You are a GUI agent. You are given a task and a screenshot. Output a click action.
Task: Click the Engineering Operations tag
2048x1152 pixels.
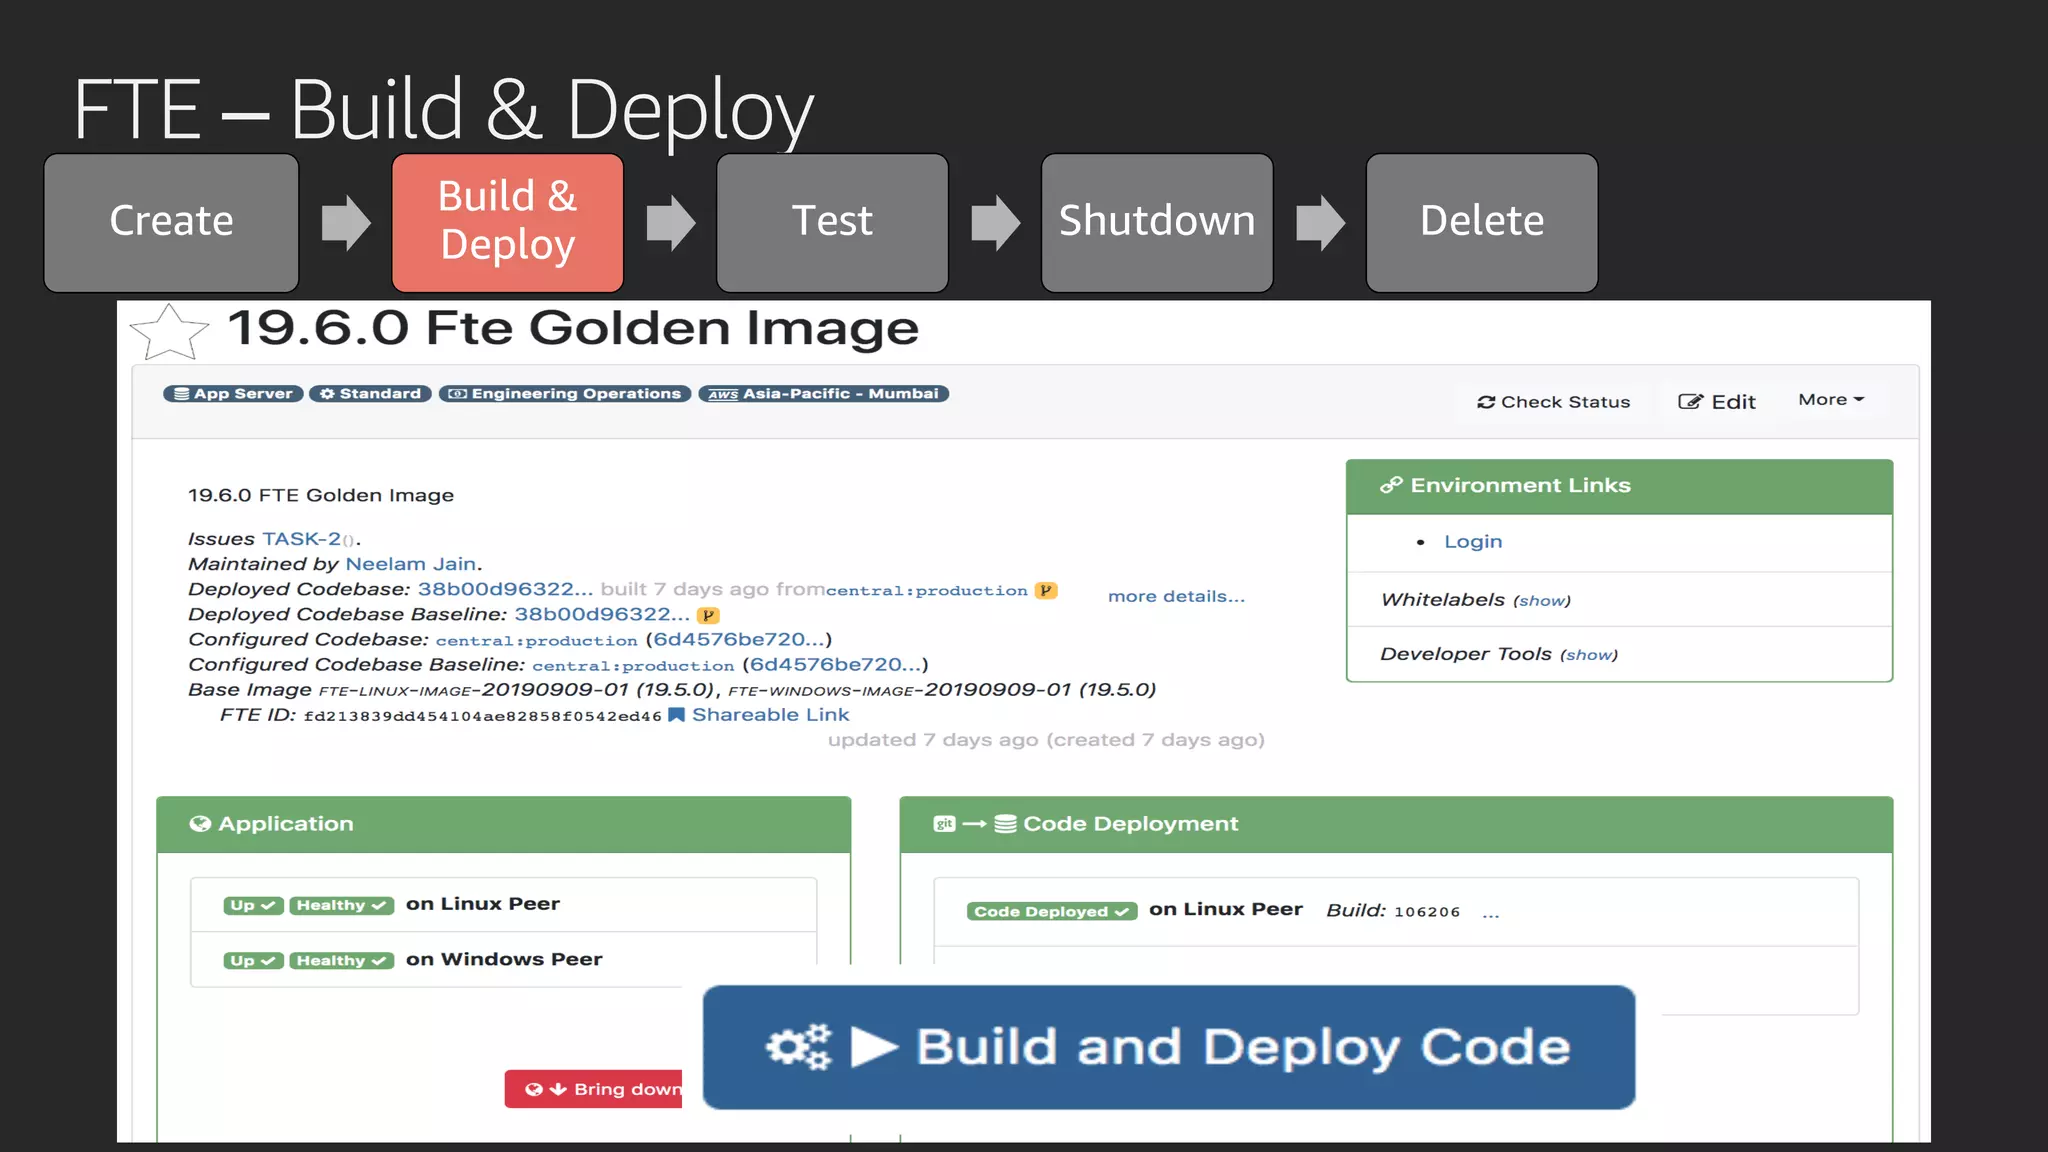(565, 394)
